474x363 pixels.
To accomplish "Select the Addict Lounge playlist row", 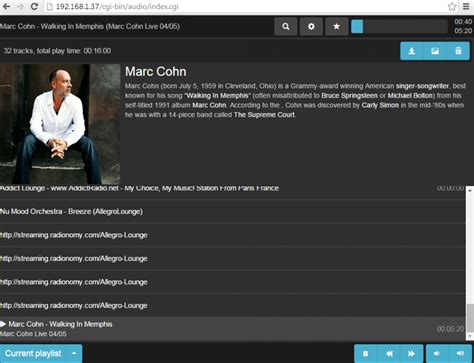I will coord(233,192).
